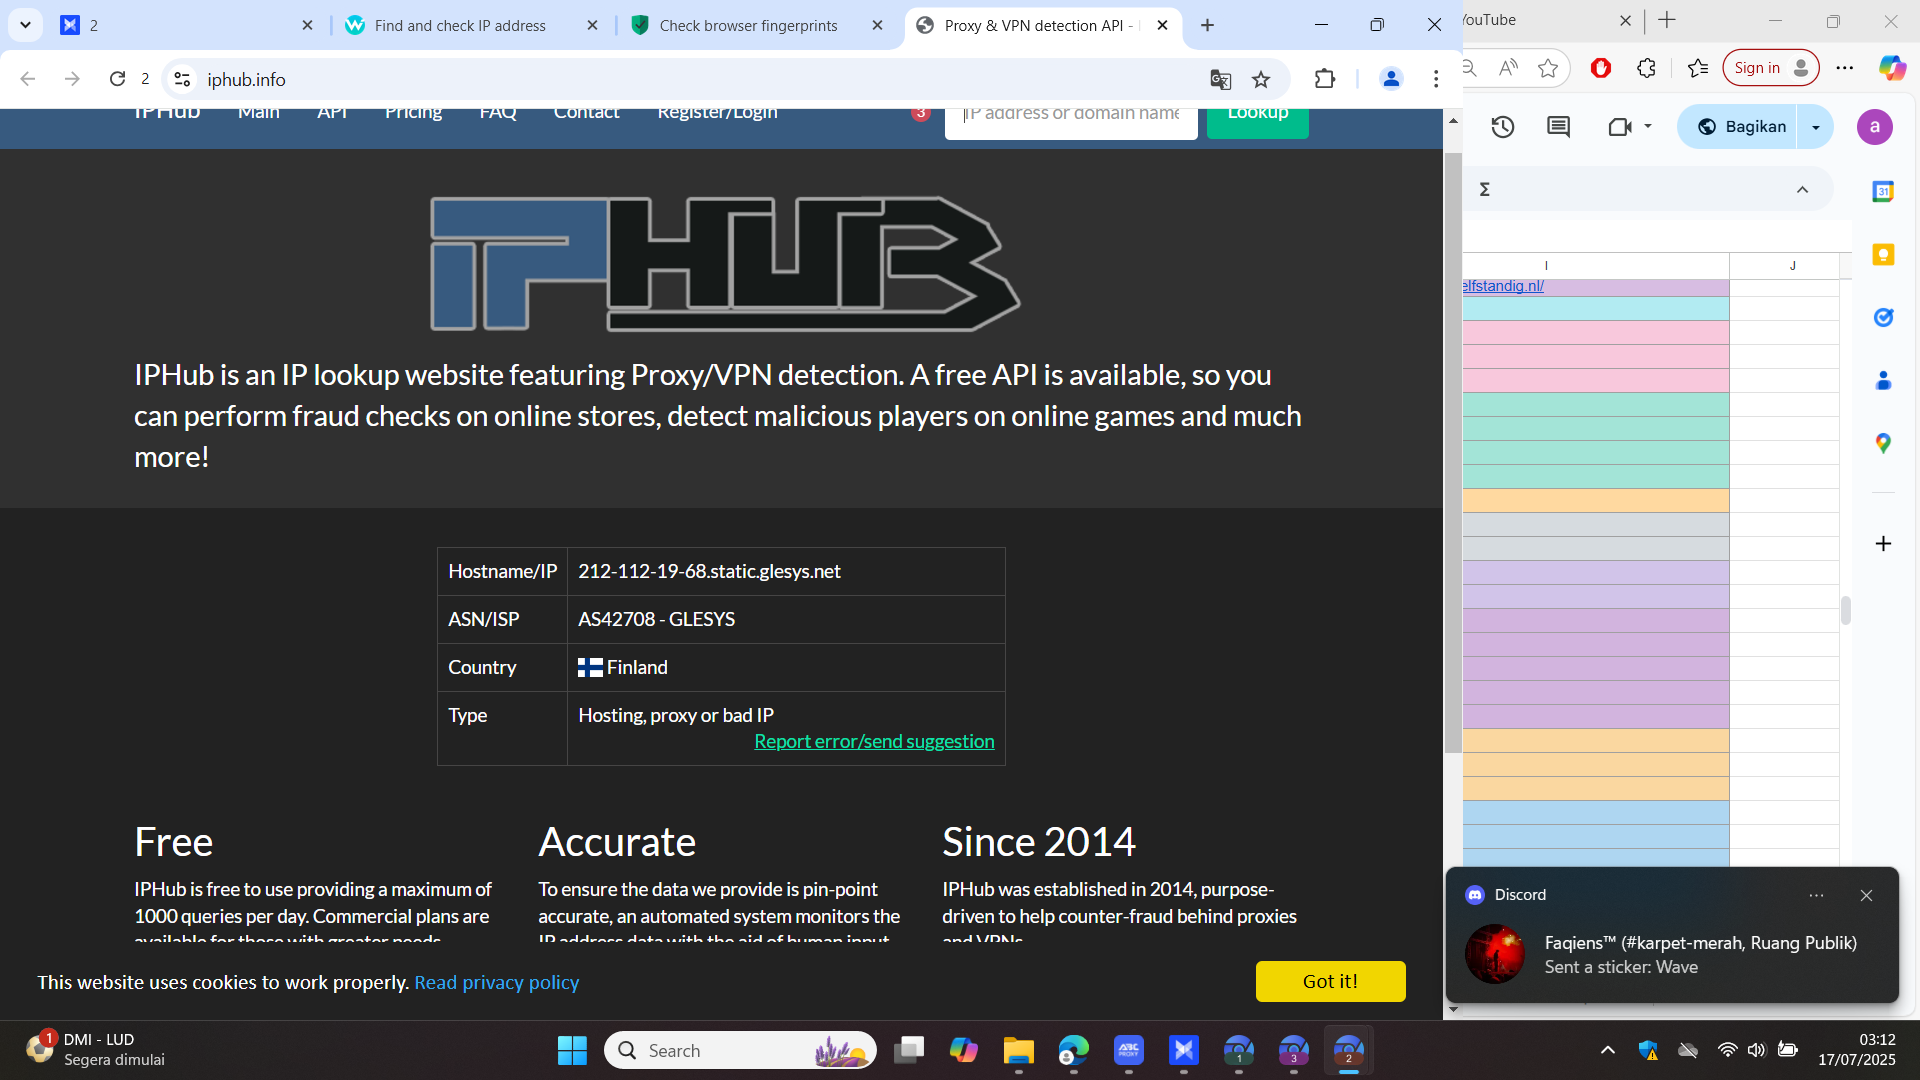Click the Chrome address bar showing iphub.info
The image size is (1920, 1080).
(700, 79)
